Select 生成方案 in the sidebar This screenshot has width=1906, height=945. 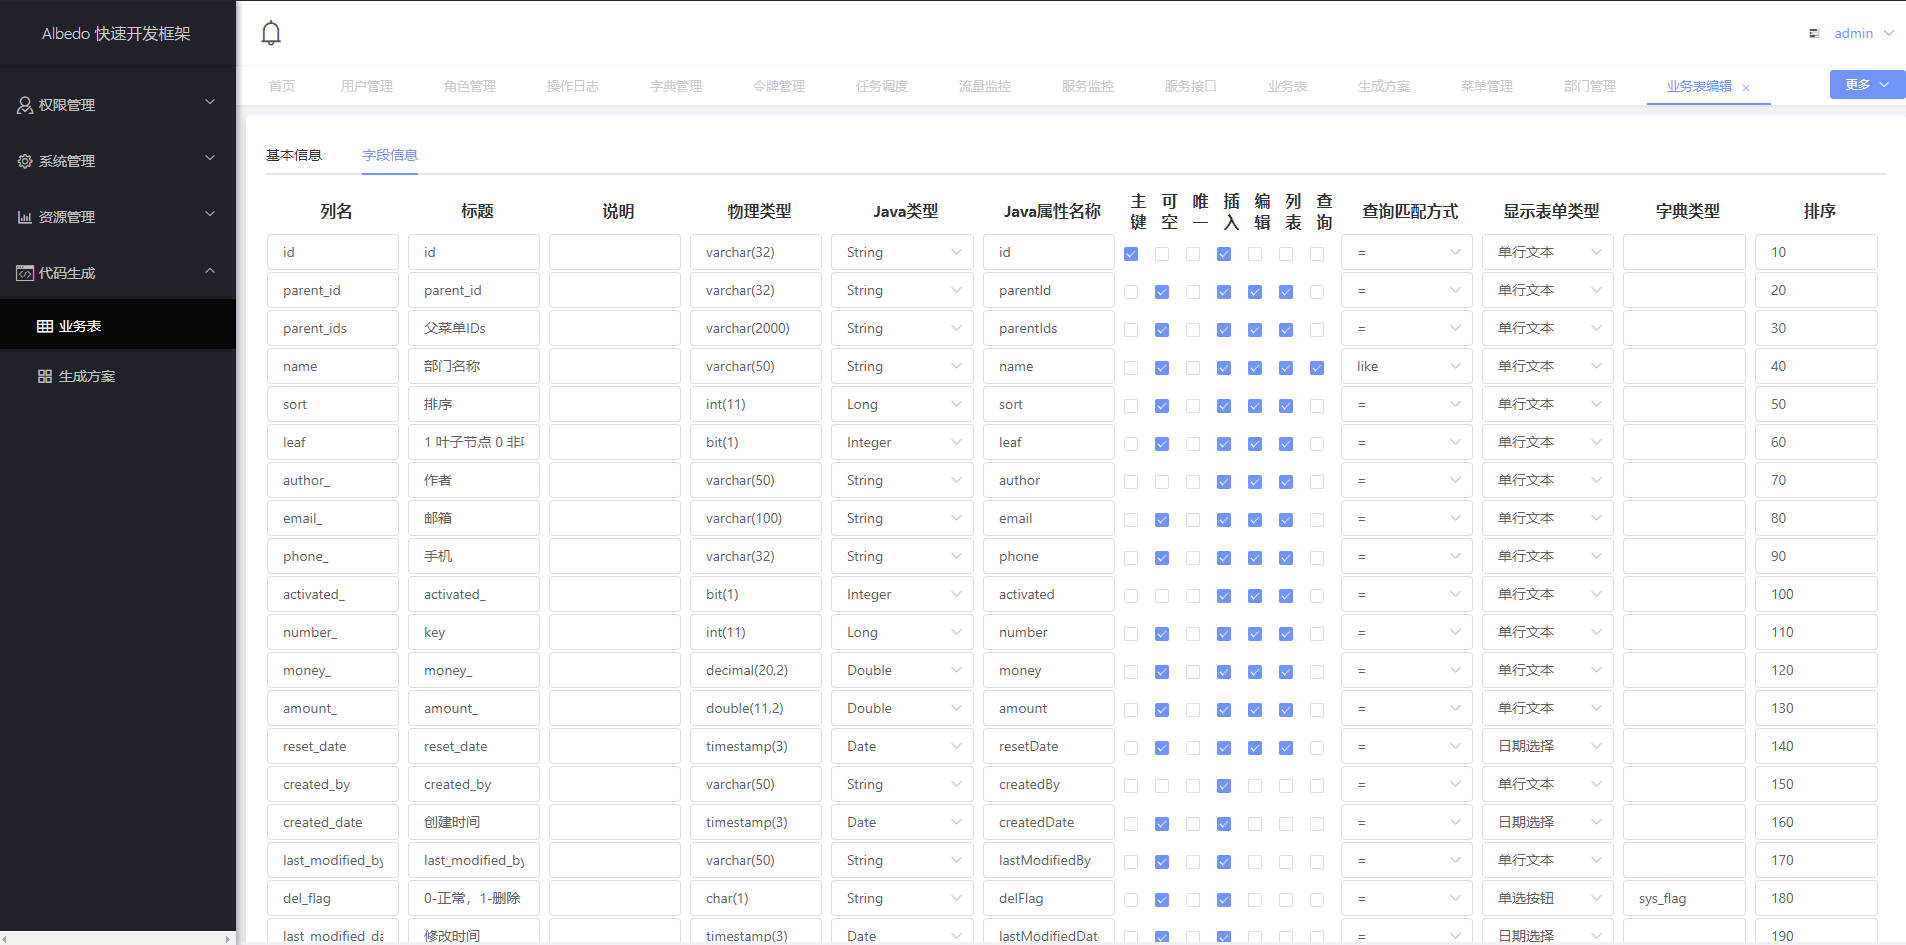pyautogui.click(x=118, y=376)
